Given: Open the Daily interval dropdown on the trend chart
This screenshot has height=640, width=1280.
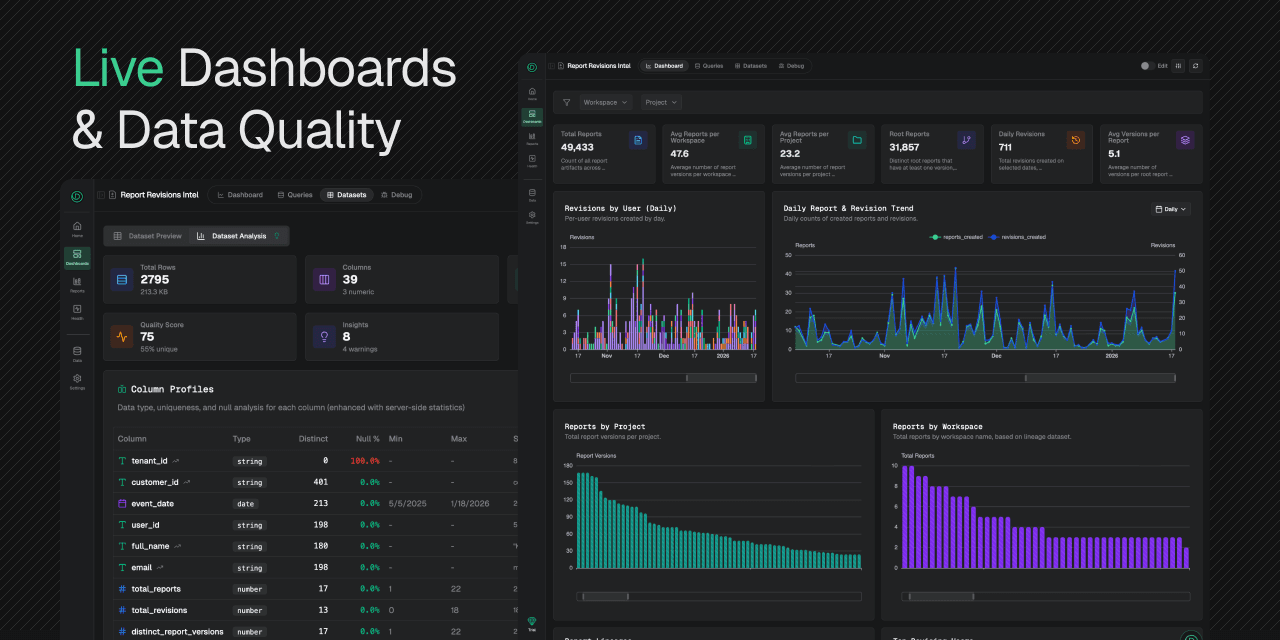Looking at the screenshot, I should pyautogui.click(x=1170, y=209).
